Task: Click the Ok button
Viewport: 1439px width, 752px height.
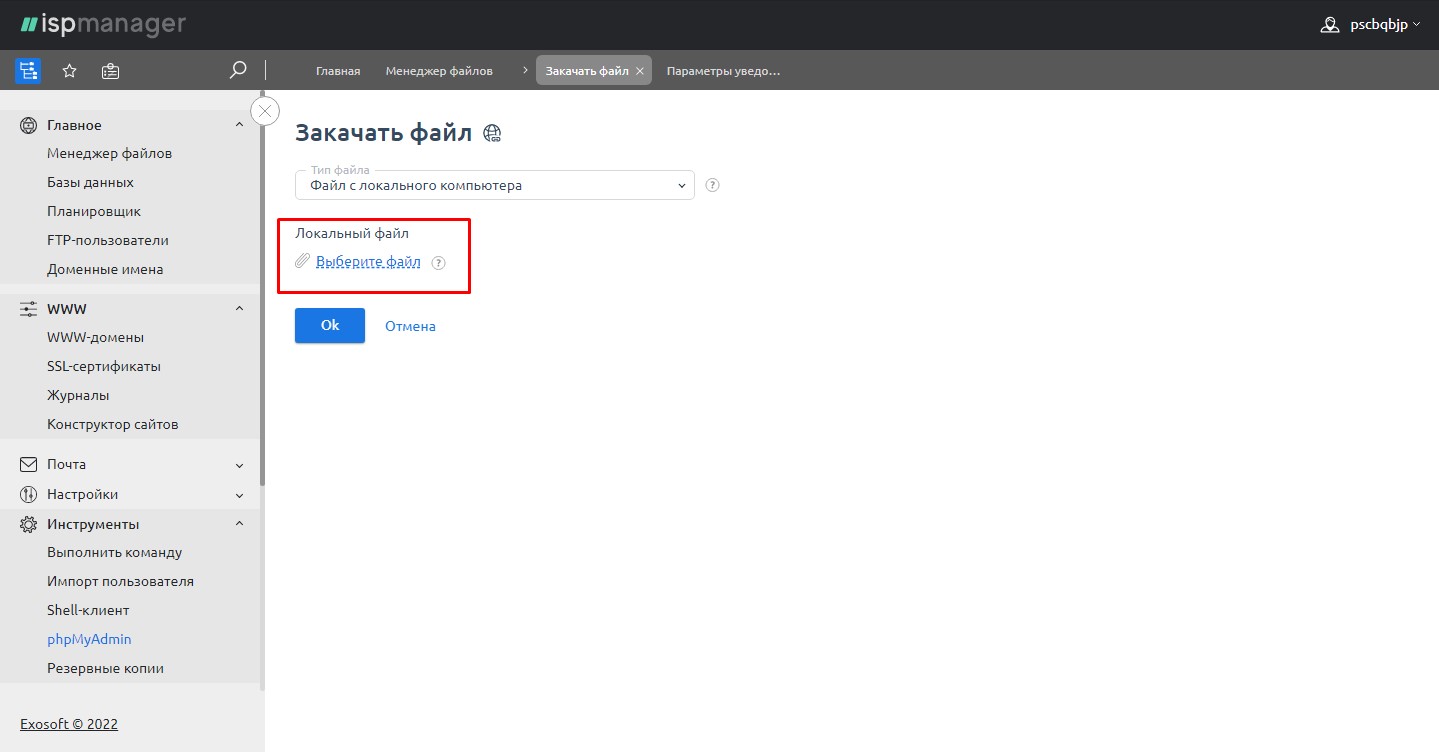Action: pyautogui.click(x=330, y=325)
